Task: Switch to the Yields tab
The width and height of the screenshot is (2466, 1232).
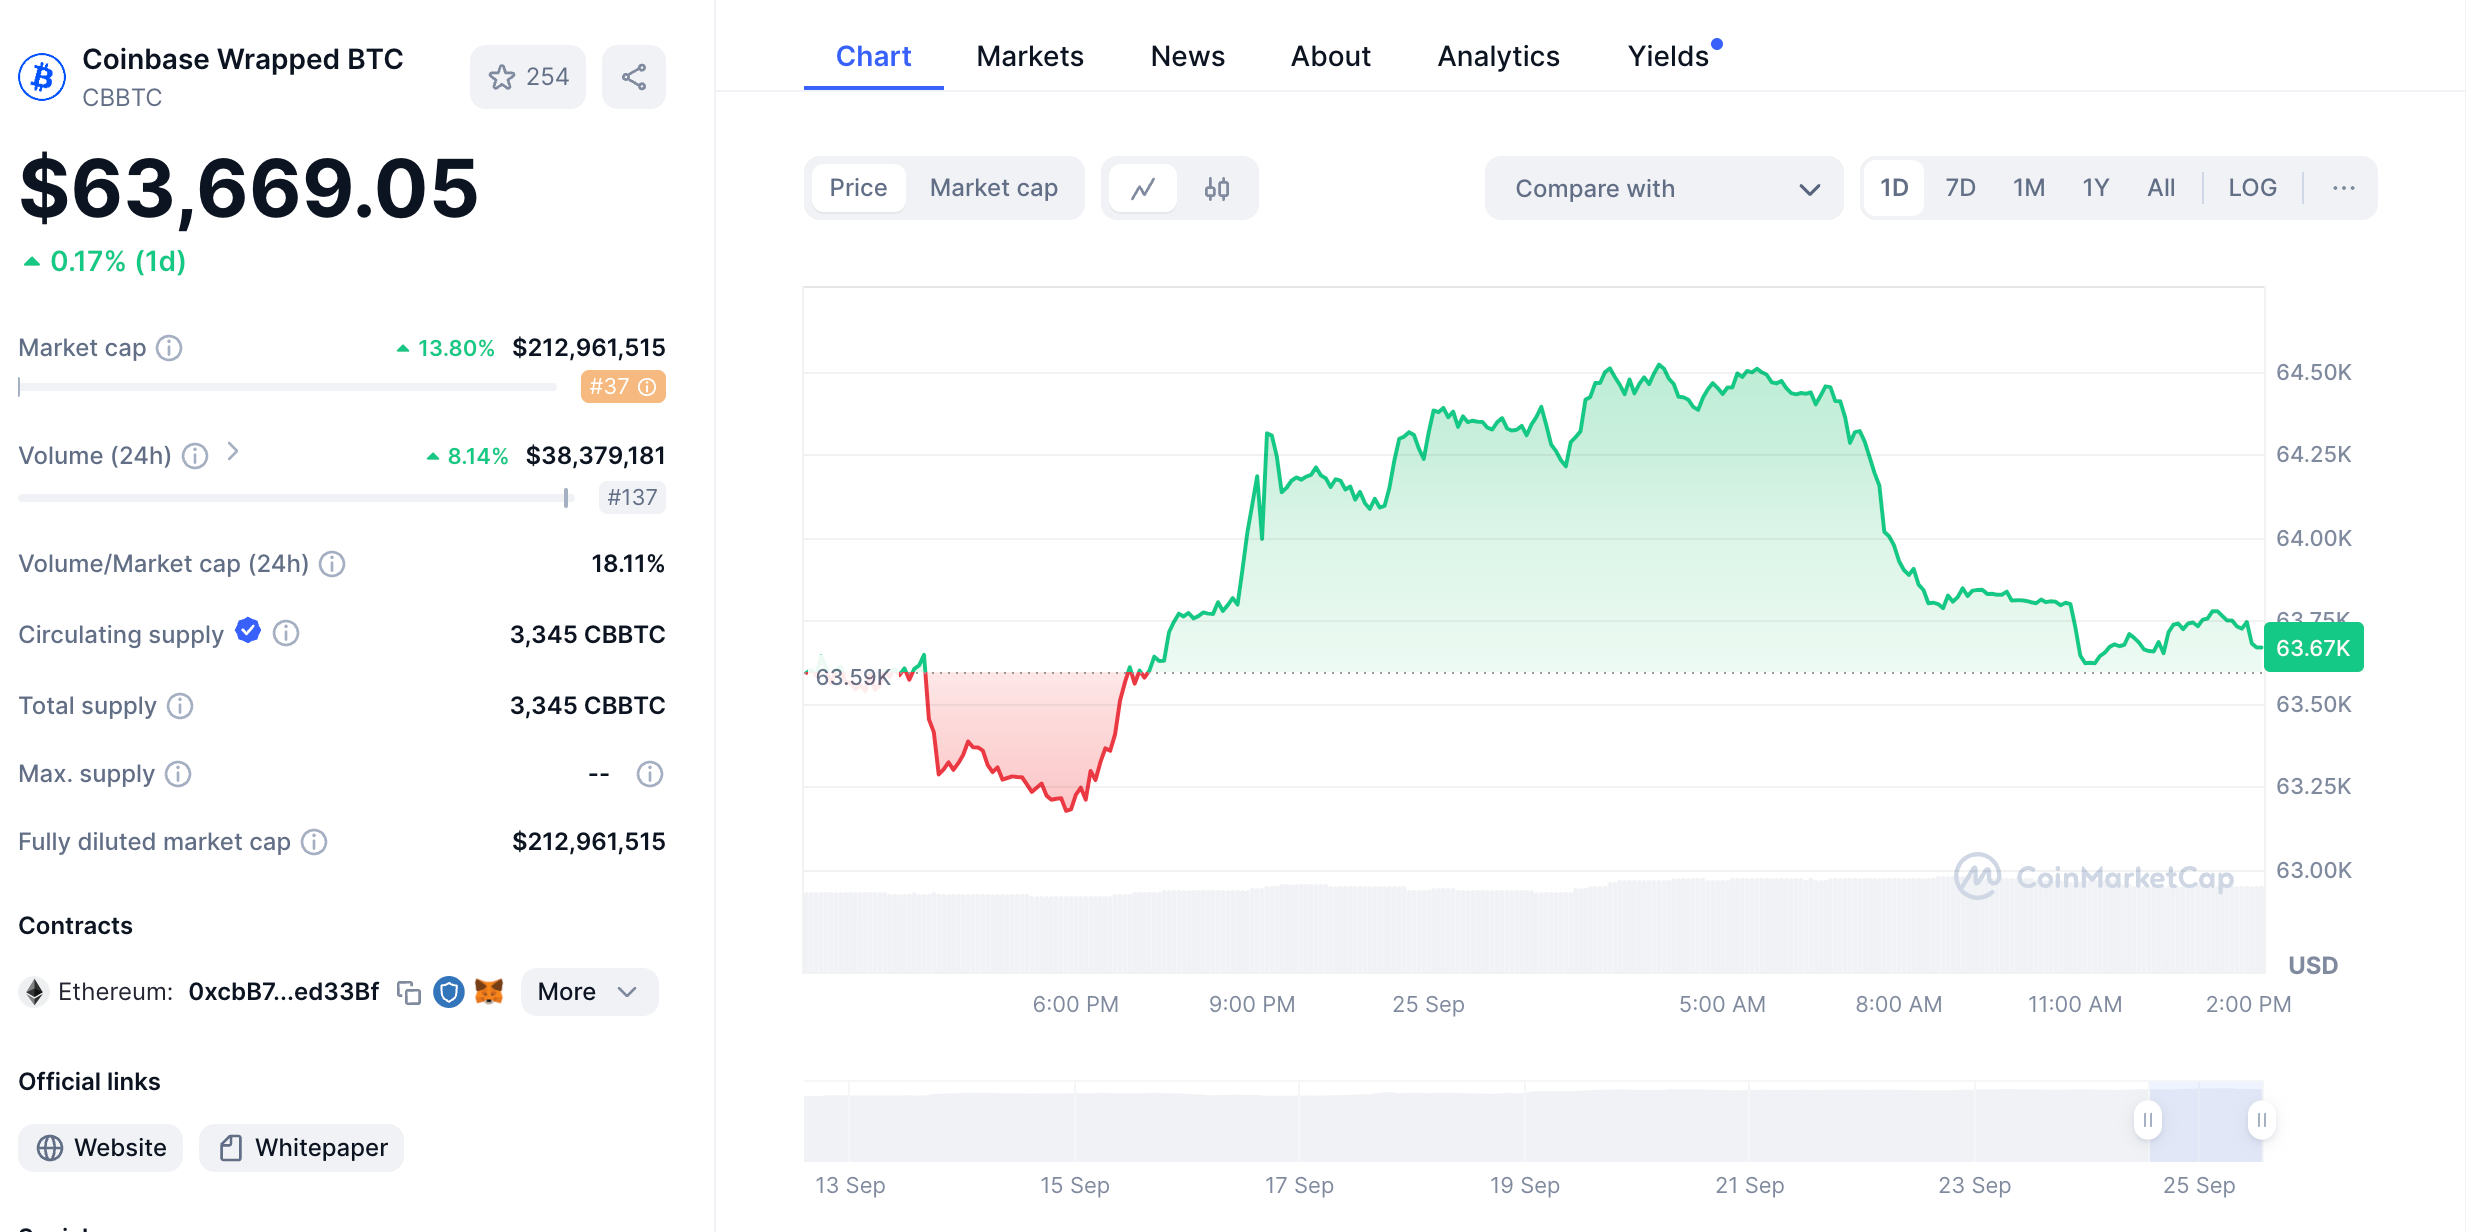Action: point(1668,57)
